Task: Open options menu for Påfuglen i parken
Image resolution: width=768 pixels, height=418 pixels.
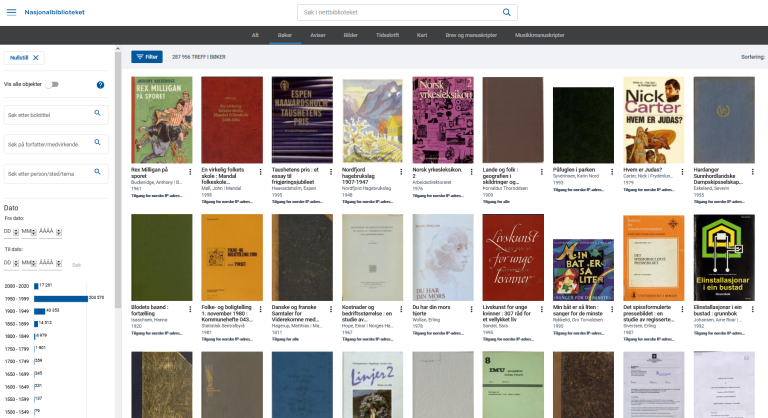Action: pos(612,172)
